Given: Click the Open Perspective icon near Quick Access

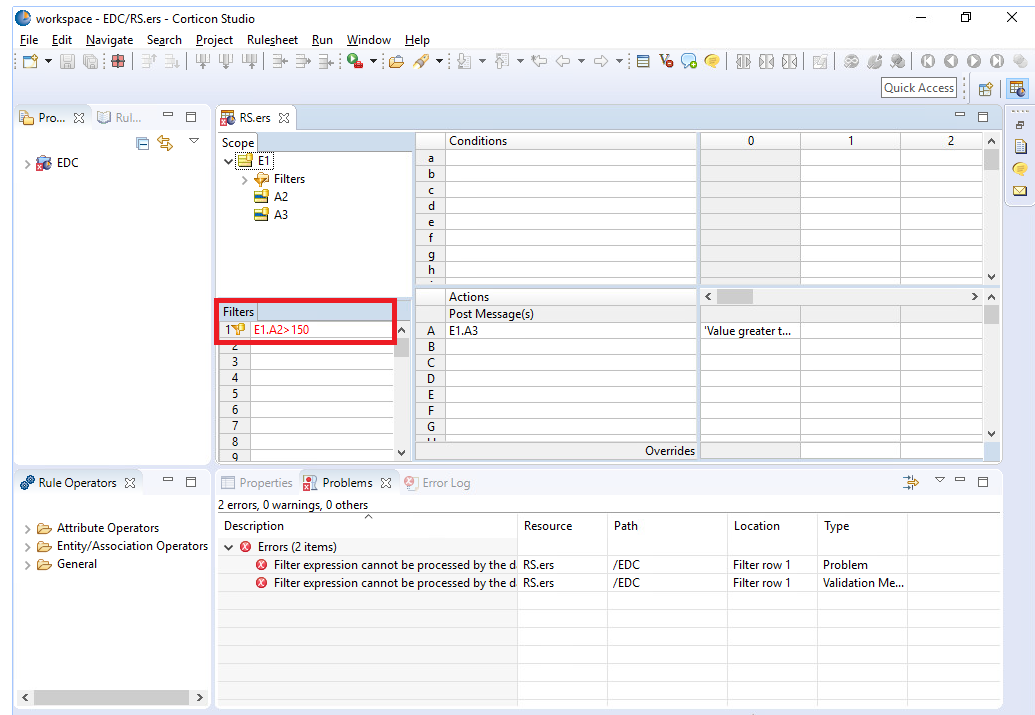Looking at the screenshot, I should [x=986, y=88].
